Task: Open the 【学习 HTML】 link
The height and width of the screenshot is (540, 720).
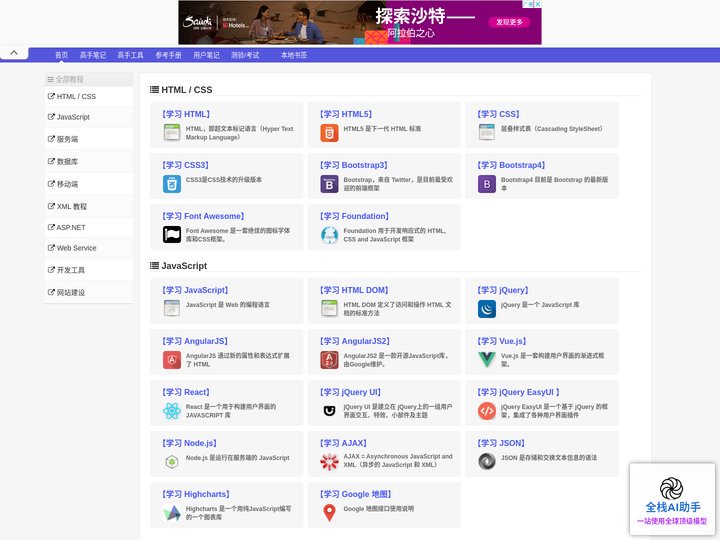Action: tap(186, 114)
